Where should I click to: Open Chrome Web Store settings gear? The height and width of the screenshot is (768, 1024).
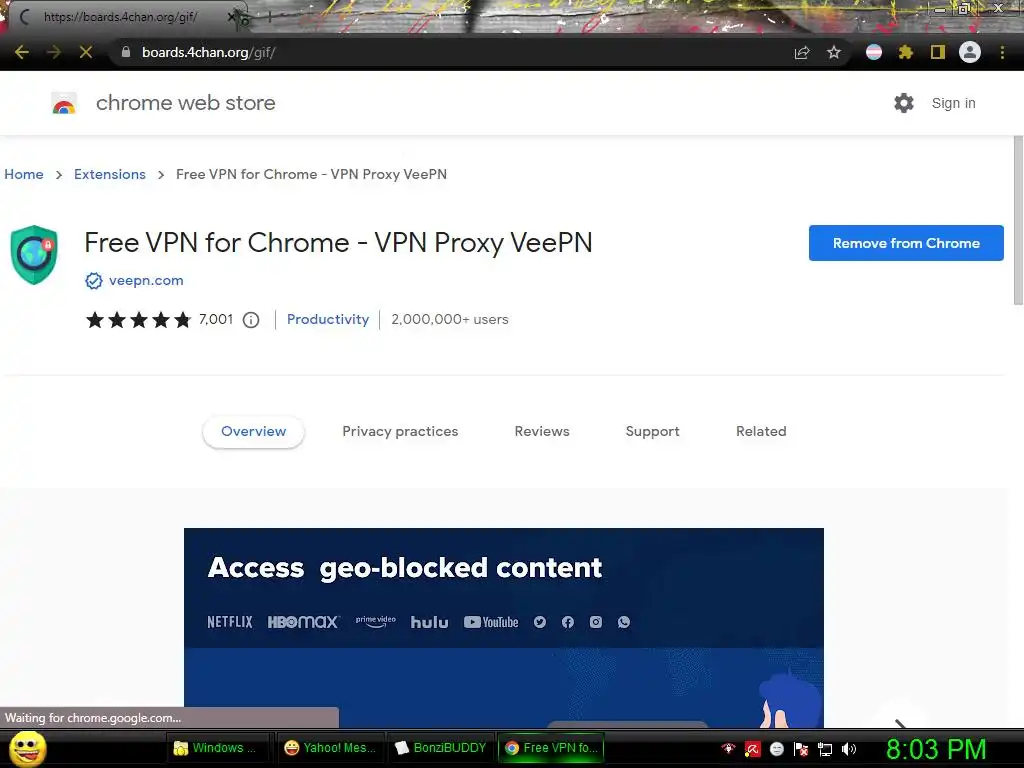[904, 103]
